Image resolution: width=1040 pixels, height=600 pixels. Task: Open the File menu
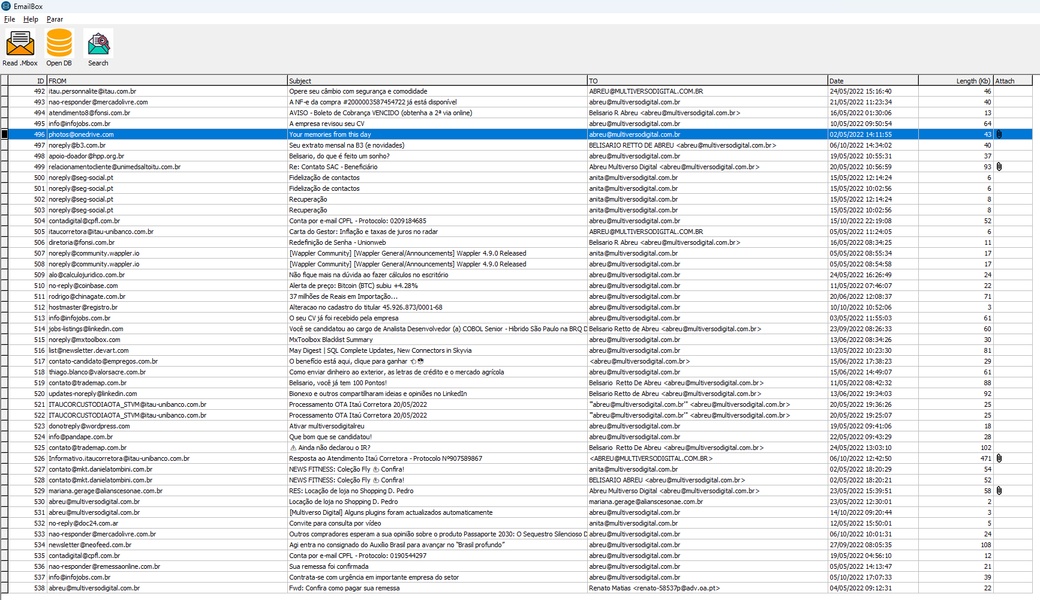point(9,19)
